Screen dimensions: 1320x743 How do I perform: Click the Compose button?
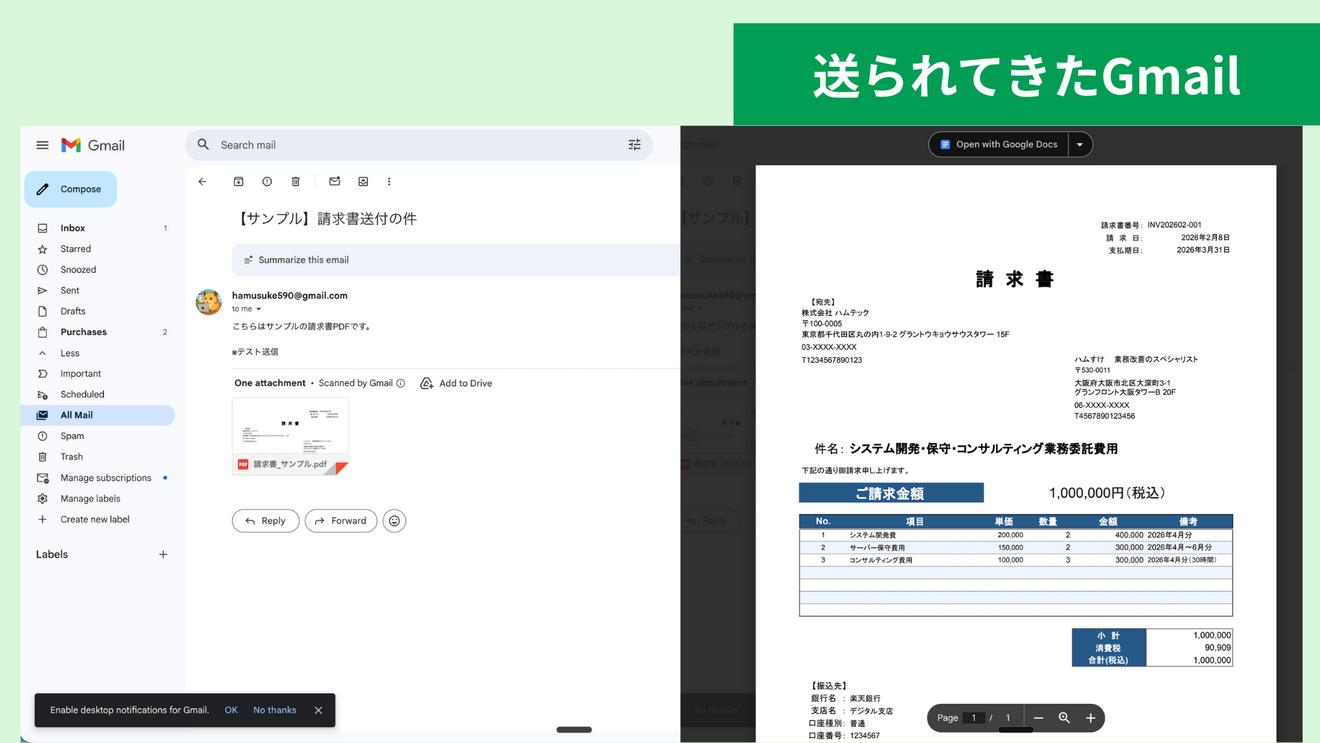(x=70, y=189)
